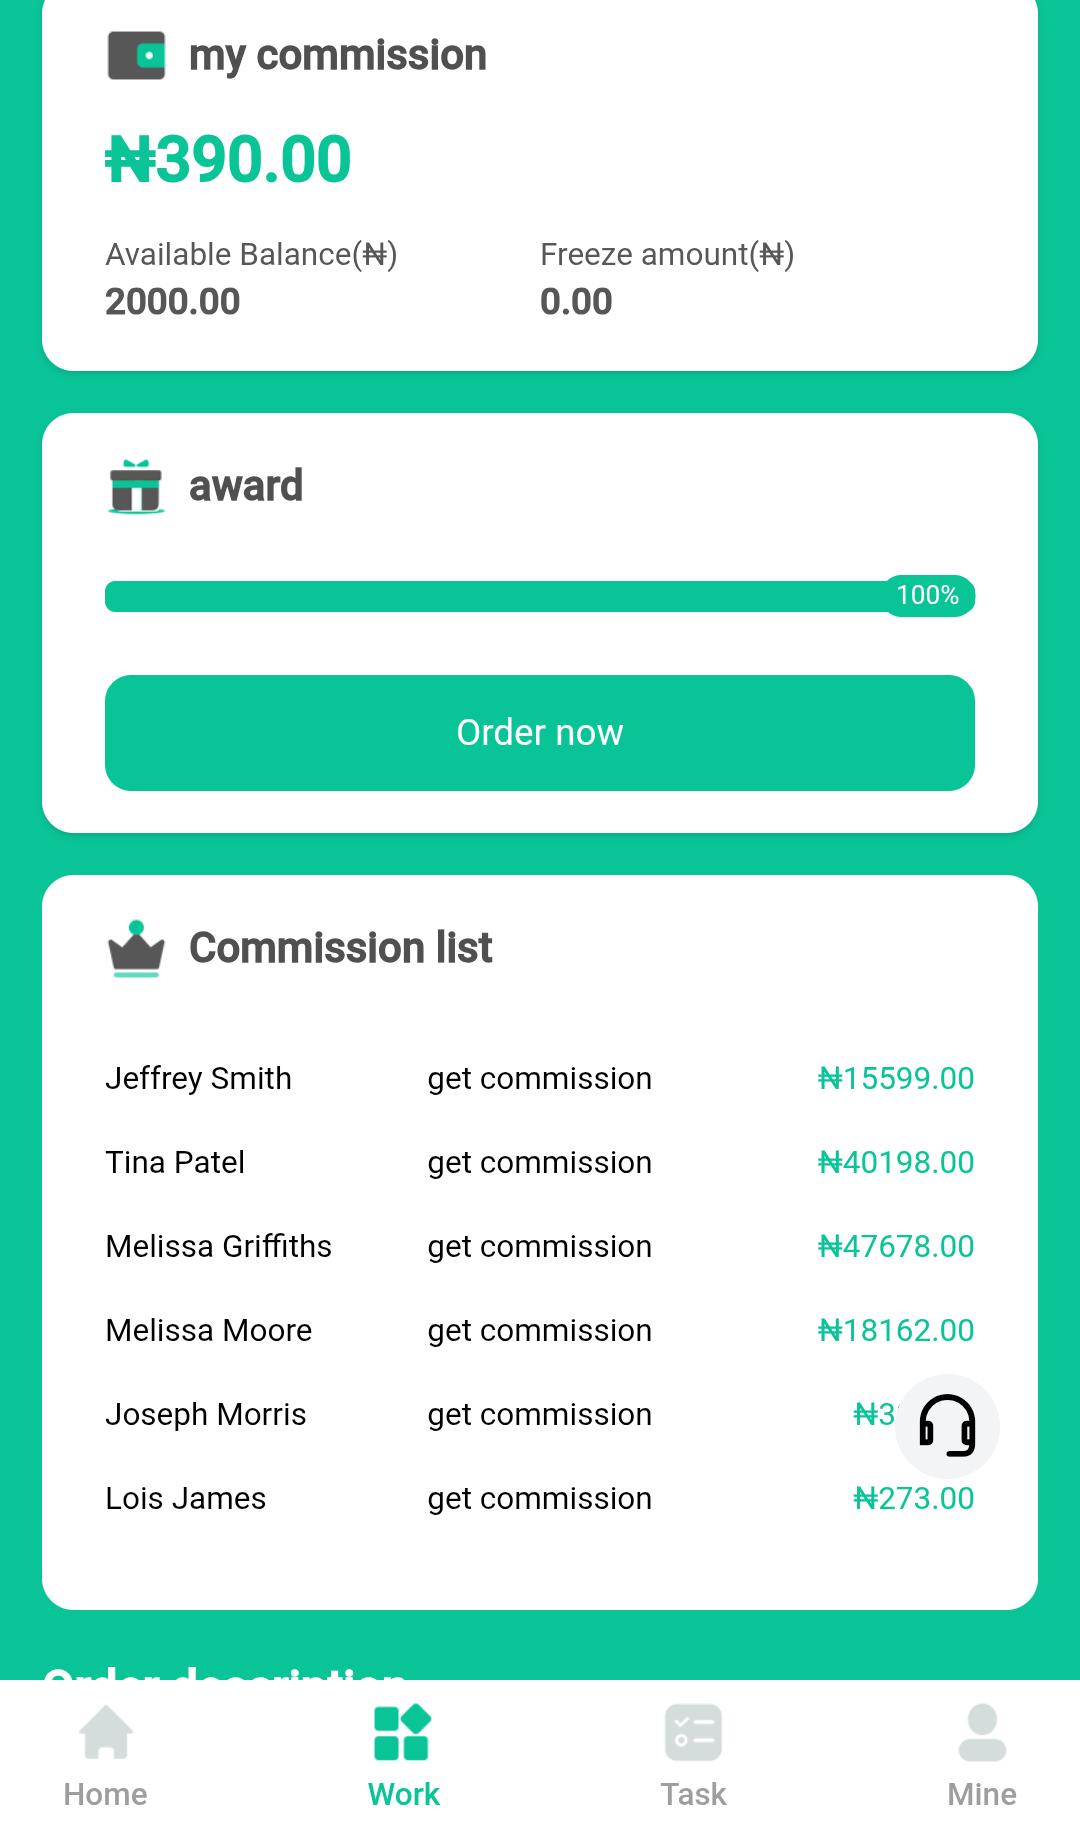Select Lois James commission entry
This screenshot has height=1837, width=1080.
point(186,1499)
